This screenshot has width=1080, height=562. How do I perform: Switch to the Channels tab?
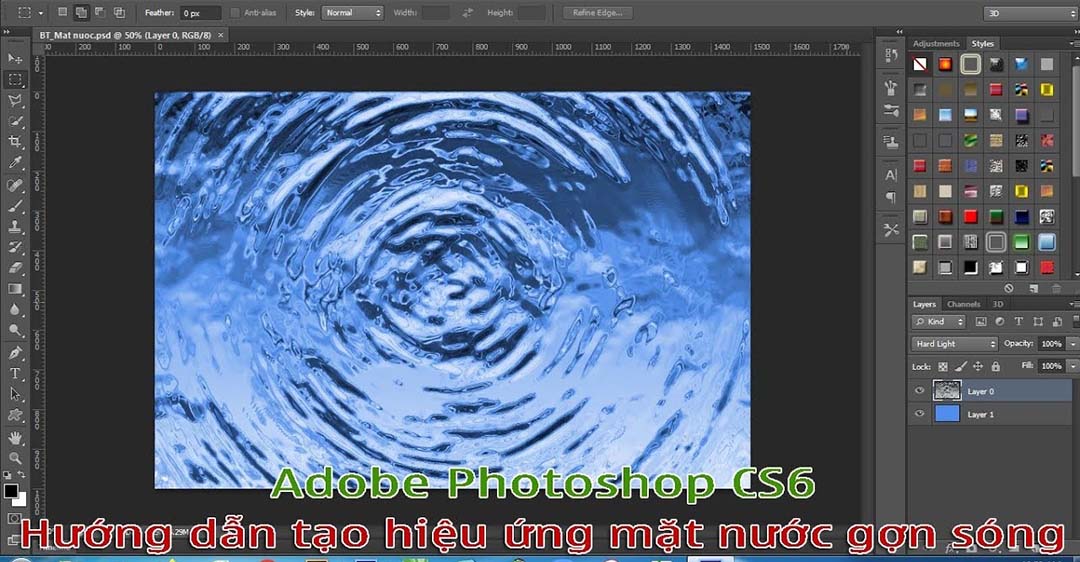coord(964,304)
